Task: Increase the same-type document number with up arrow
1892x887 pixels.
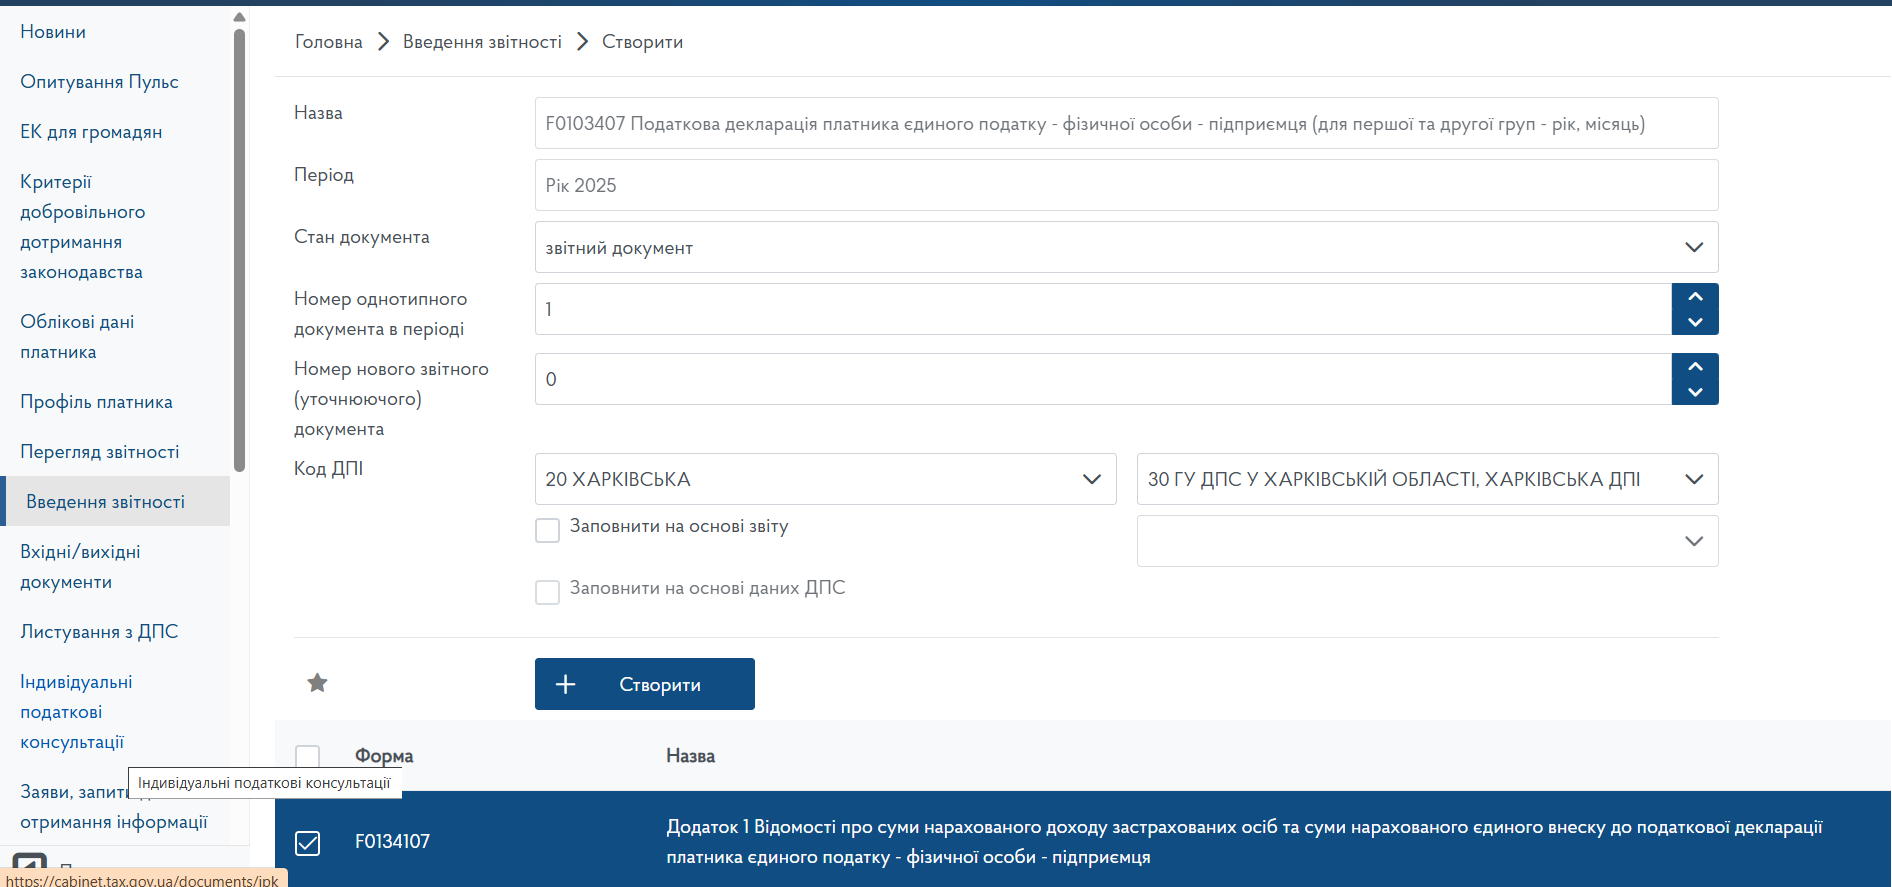Action: 1694,297
